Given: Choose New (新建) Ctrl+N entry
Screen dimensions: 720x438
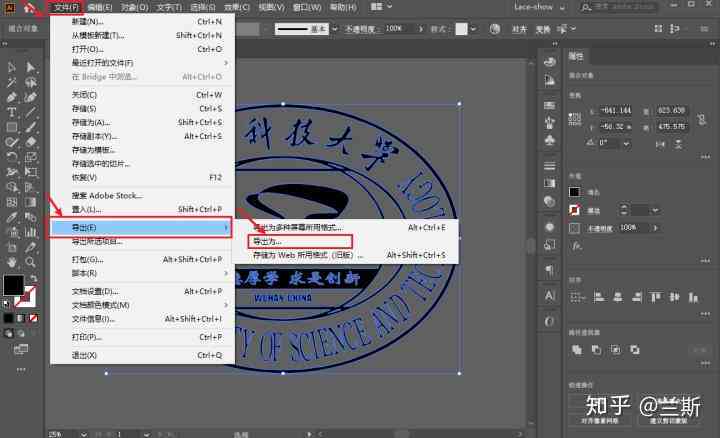Looking at the screenshot, I should 142,22.
